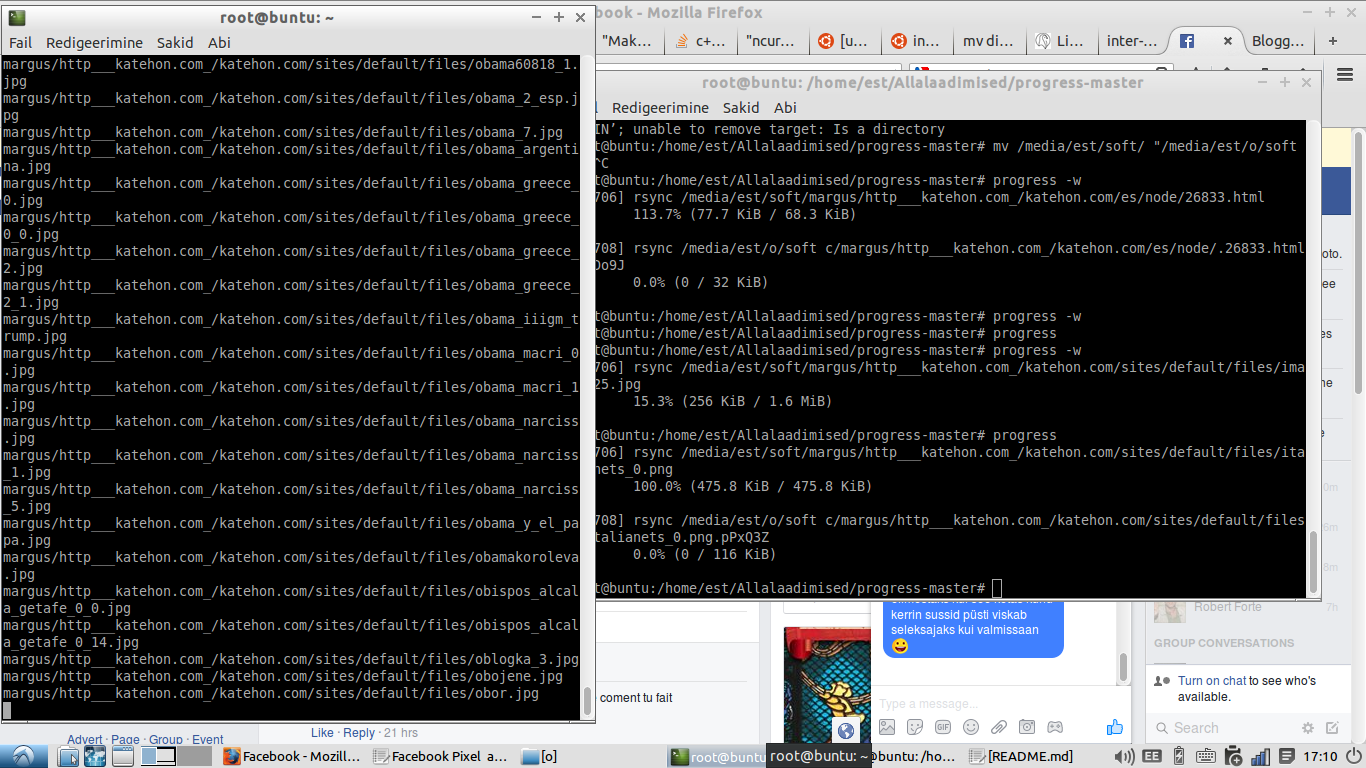The height and width of the screenshot is (768, 1366).
Task: Take a photo with the camera icon
Action: coord(1027,727)
